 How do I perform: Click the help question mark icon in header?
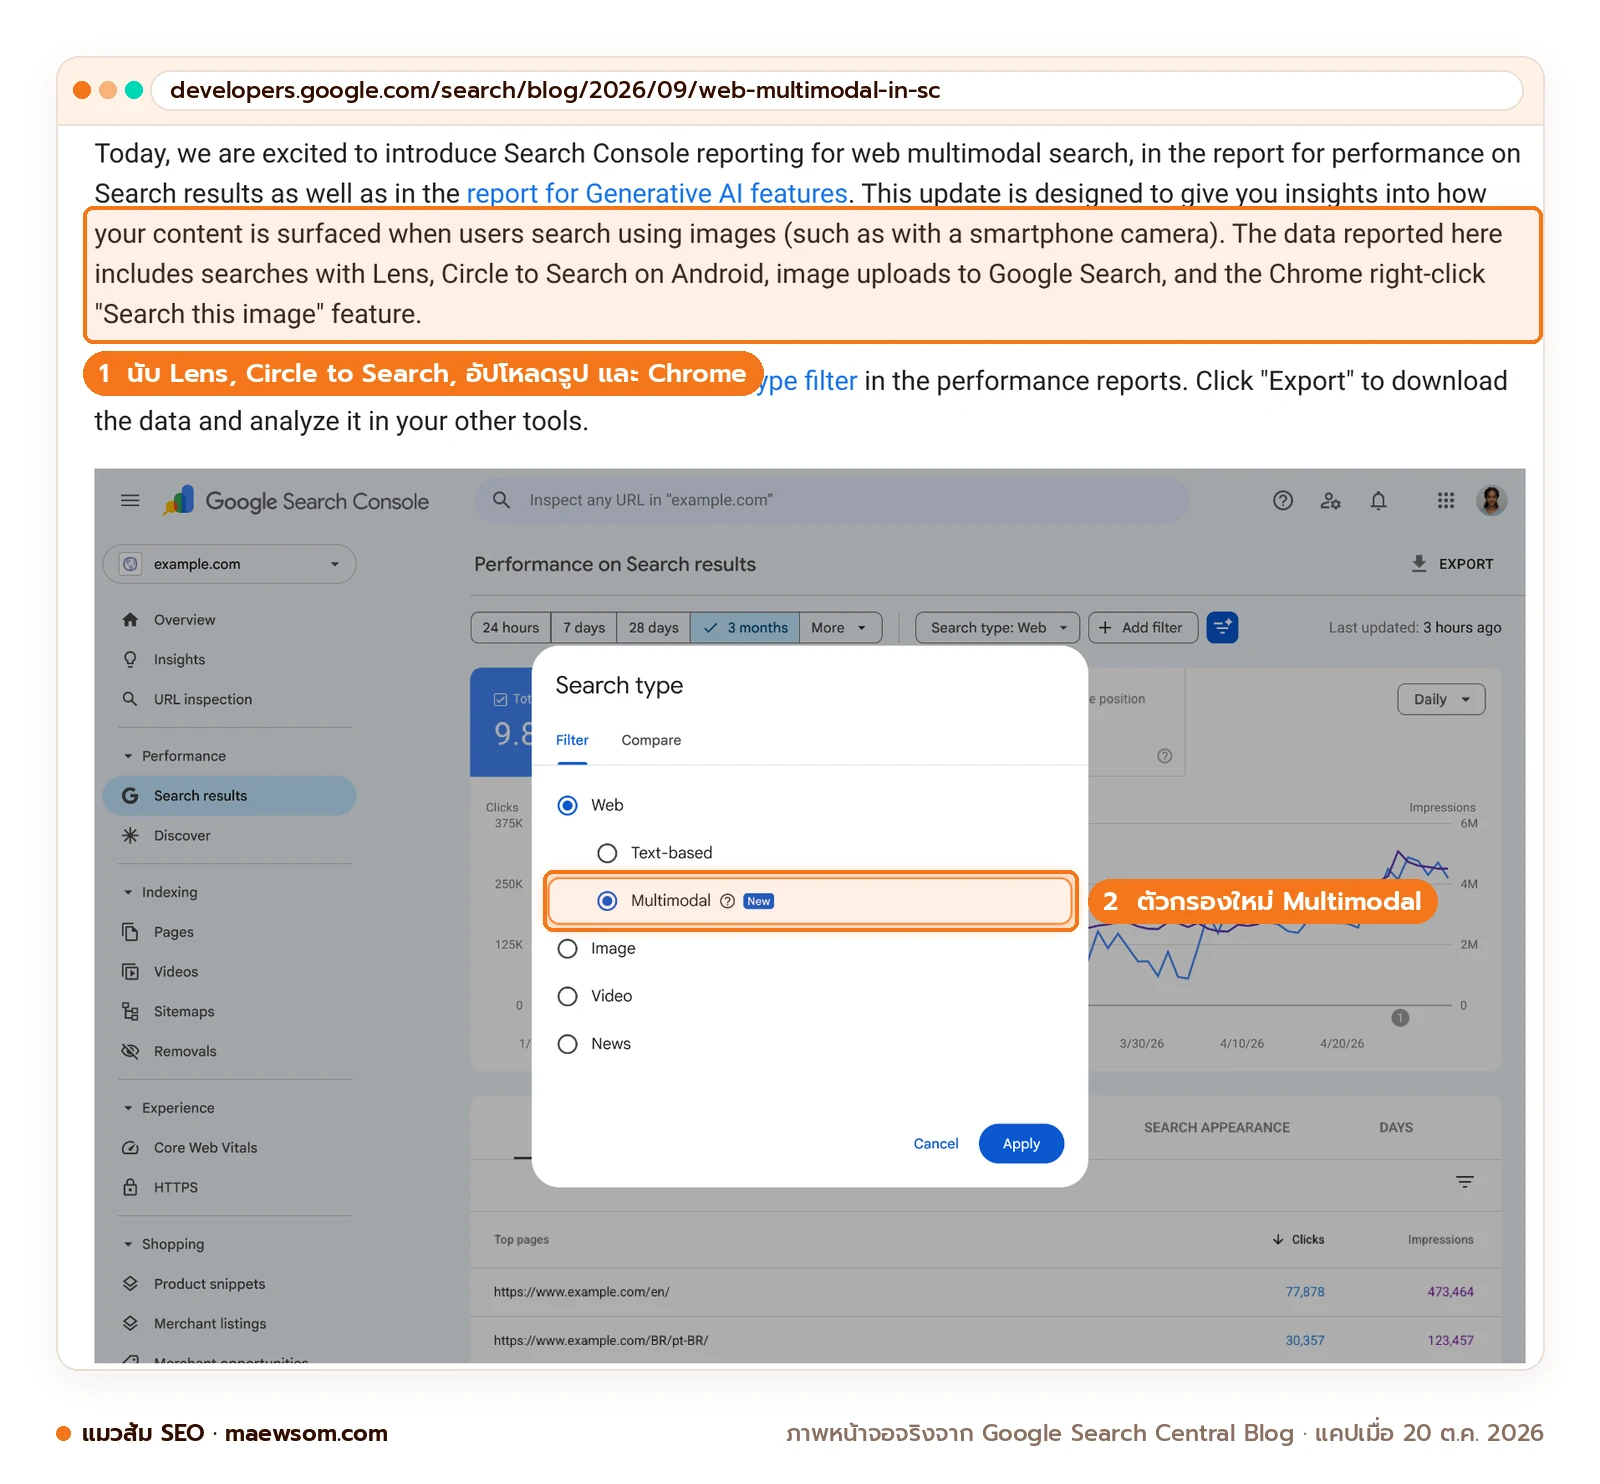[x=1283, y=500]
